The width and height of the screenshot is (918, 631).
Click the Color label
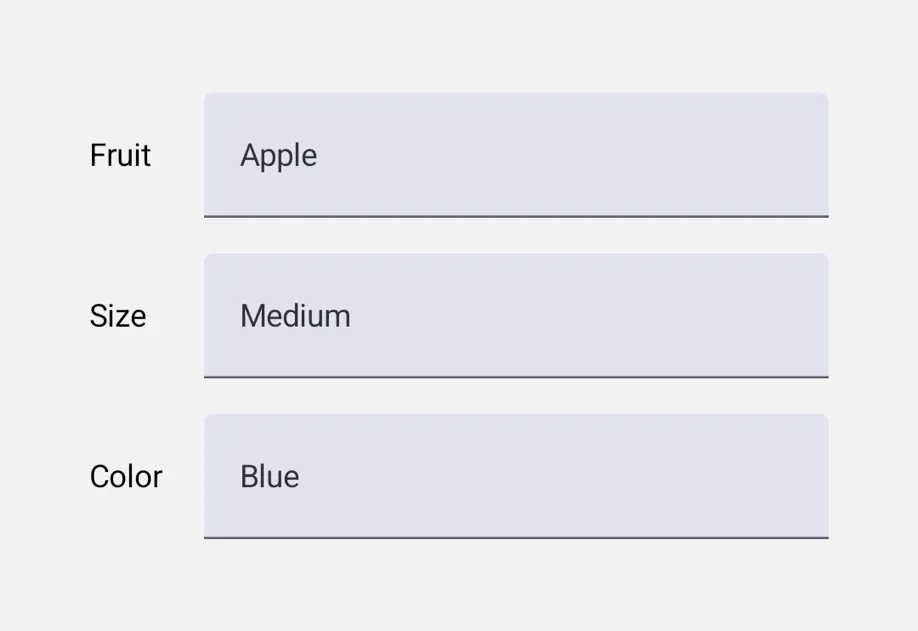coord(126,476)
